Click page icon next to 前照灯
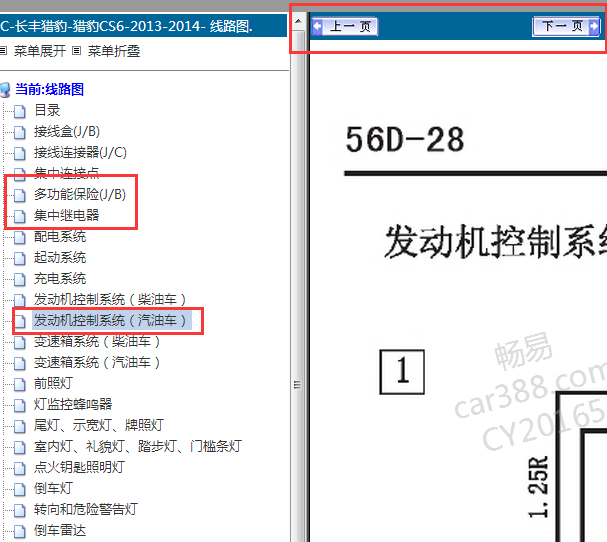Screen dimensions: 607x542 coord(20,384)
